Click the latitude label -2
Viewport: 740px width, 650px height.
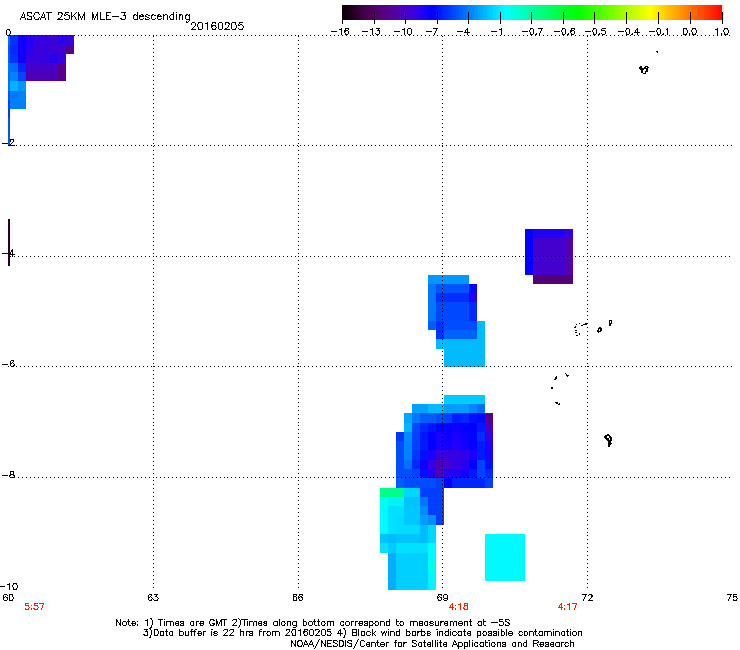click(8, 142)
